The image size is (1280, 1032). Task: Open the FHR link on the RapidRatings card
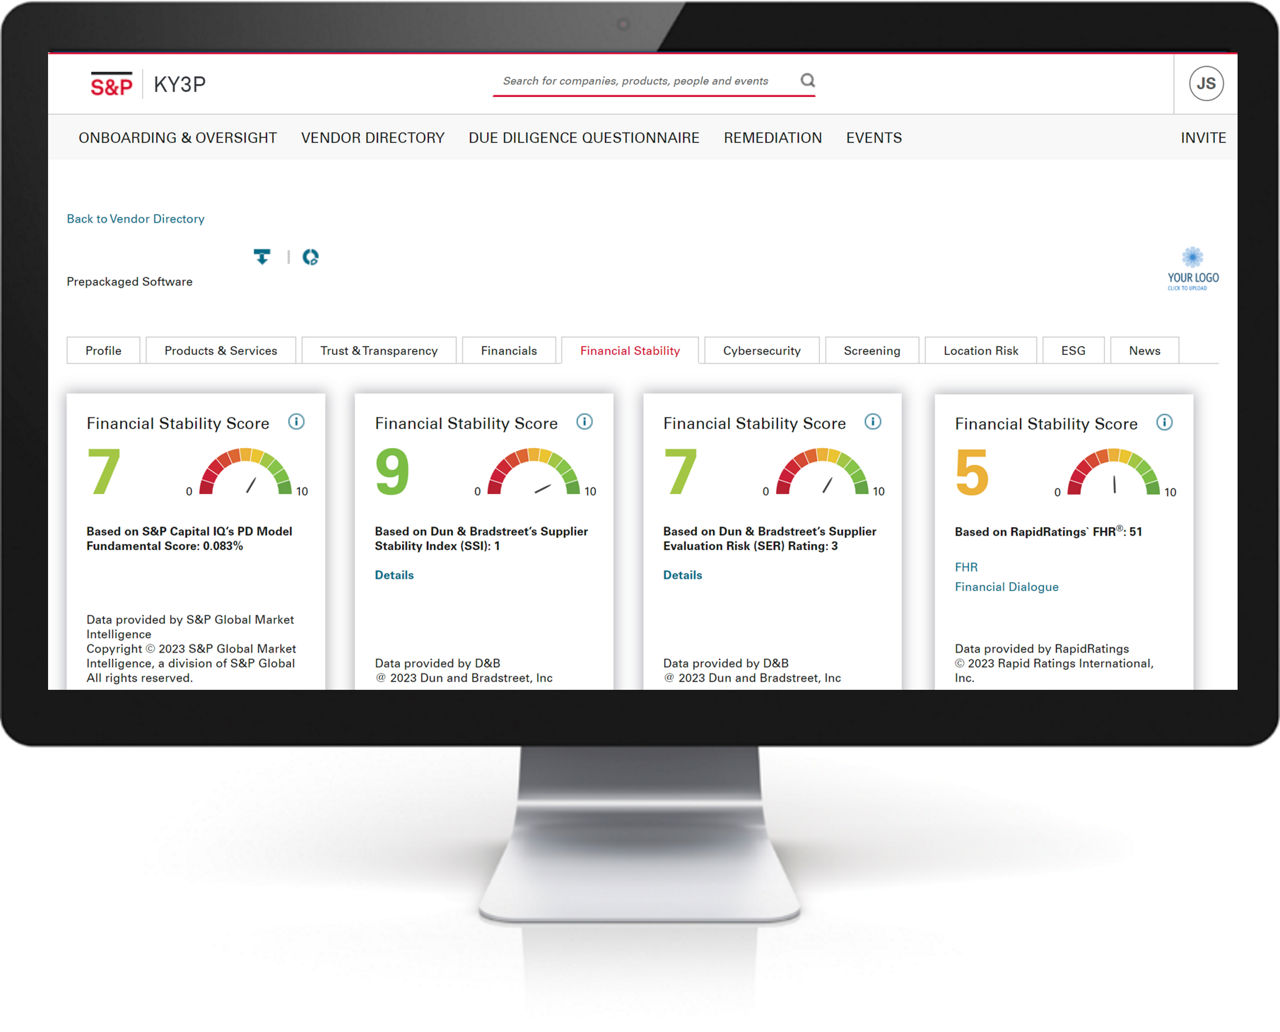966,567
